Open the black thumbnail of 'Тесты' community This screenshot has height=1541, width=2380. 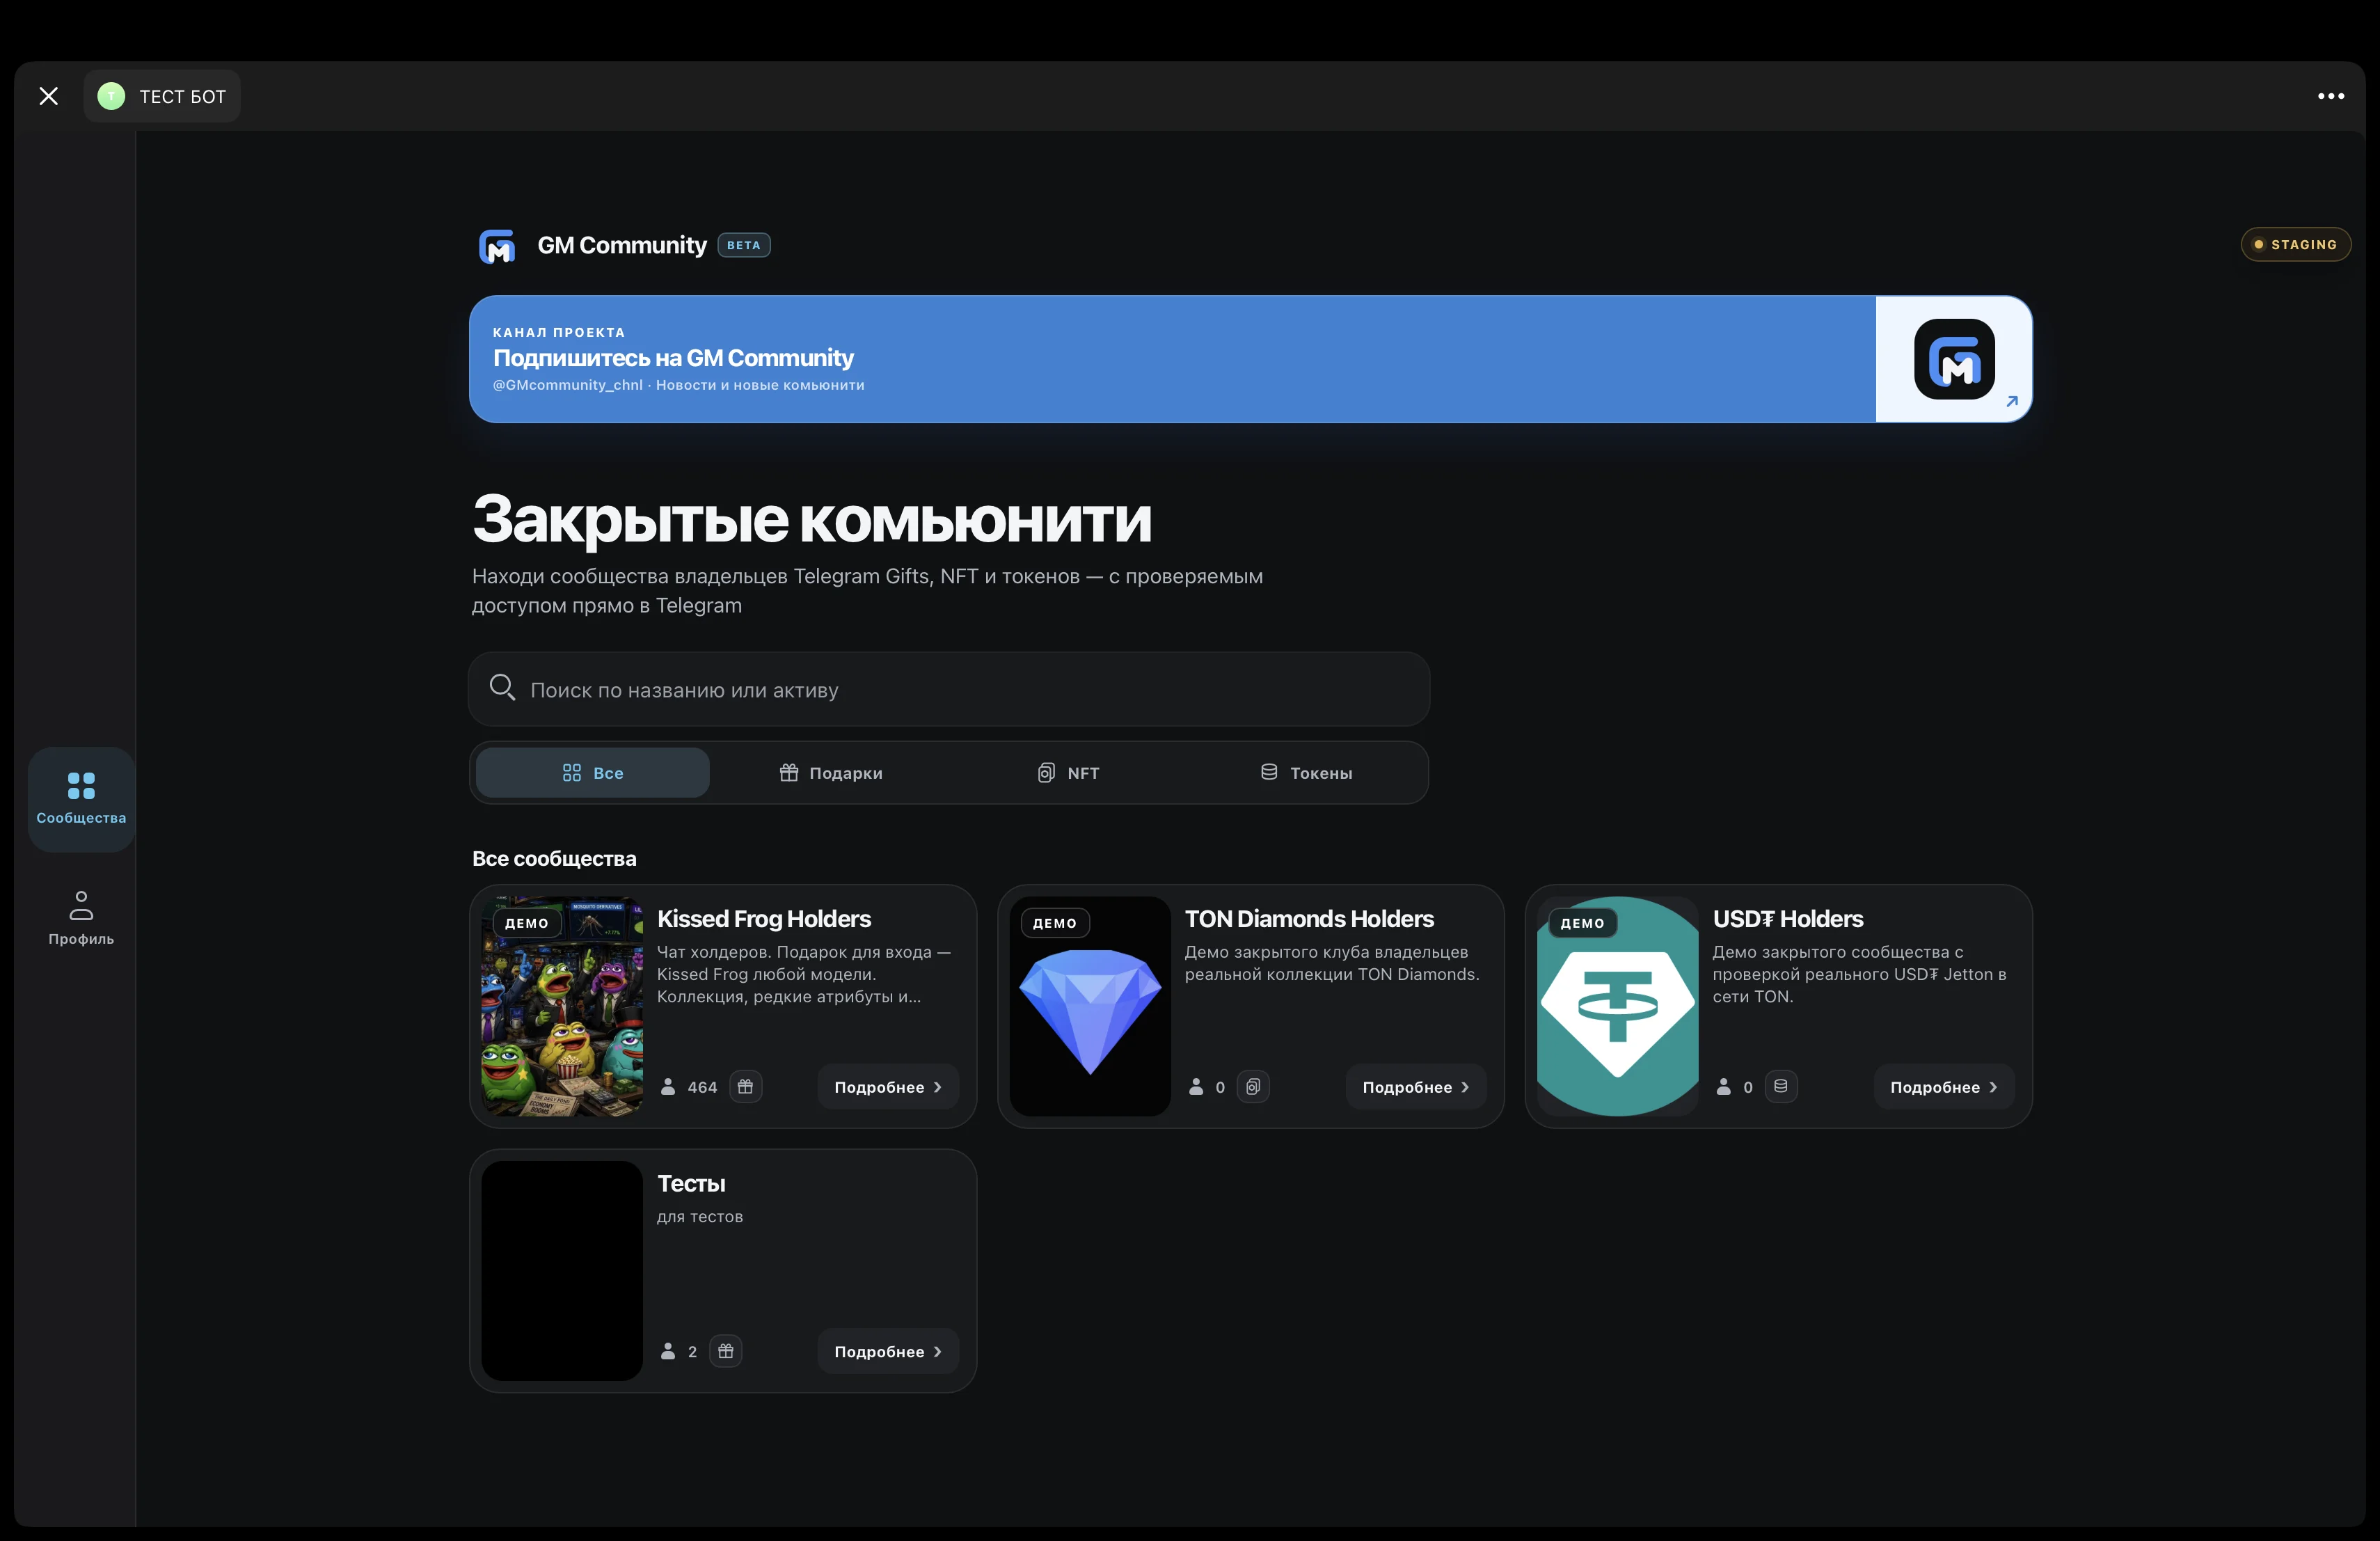[562, 1271]
